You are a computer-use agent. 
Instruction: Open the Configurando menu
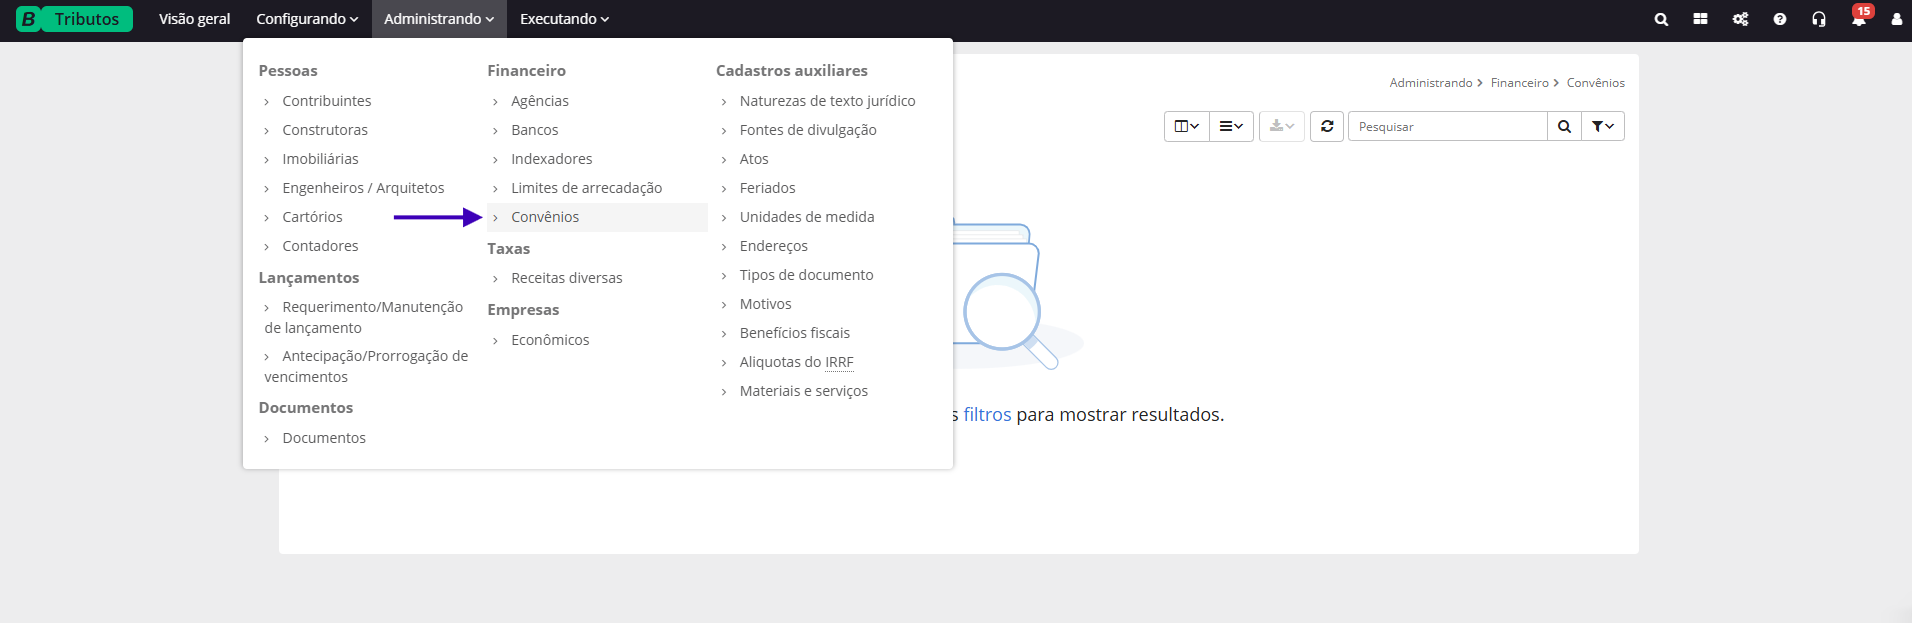pos(306,19)
